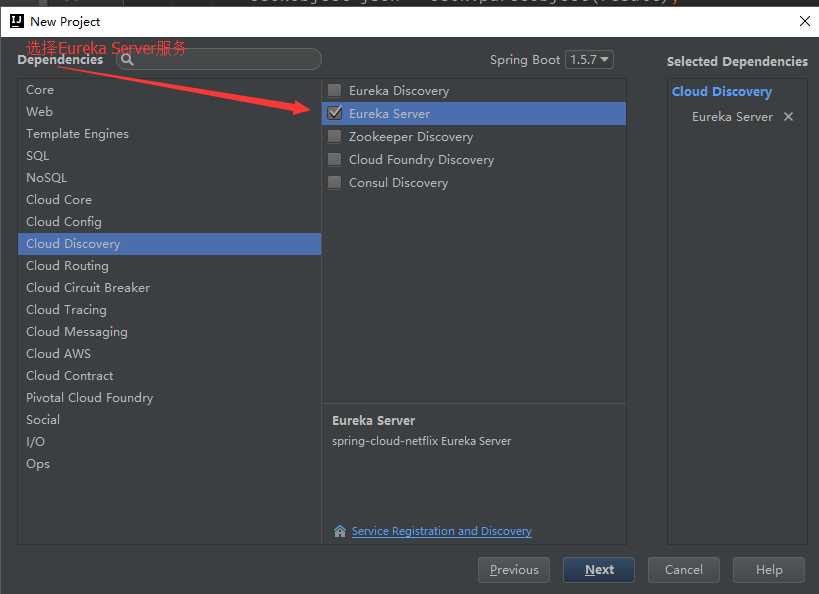Open the Cloud Circuit Breaker category
The width and height of the screenshot is (819, 594).
click(x=169, y=288)
